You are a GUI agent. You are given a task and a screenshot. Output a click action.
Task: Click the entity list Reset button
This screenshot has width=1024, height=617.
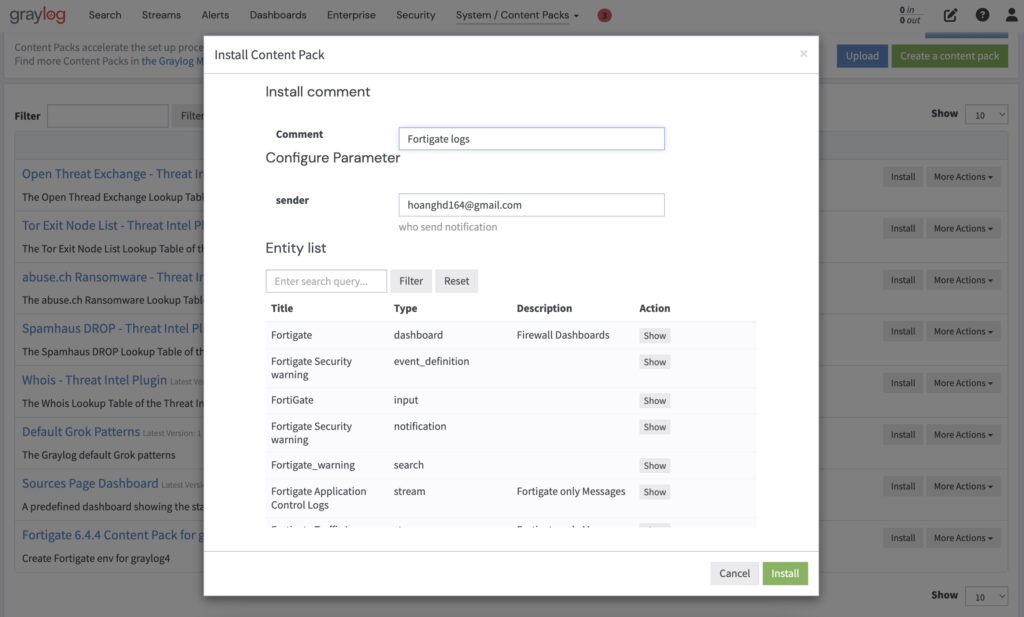point(456,281)
